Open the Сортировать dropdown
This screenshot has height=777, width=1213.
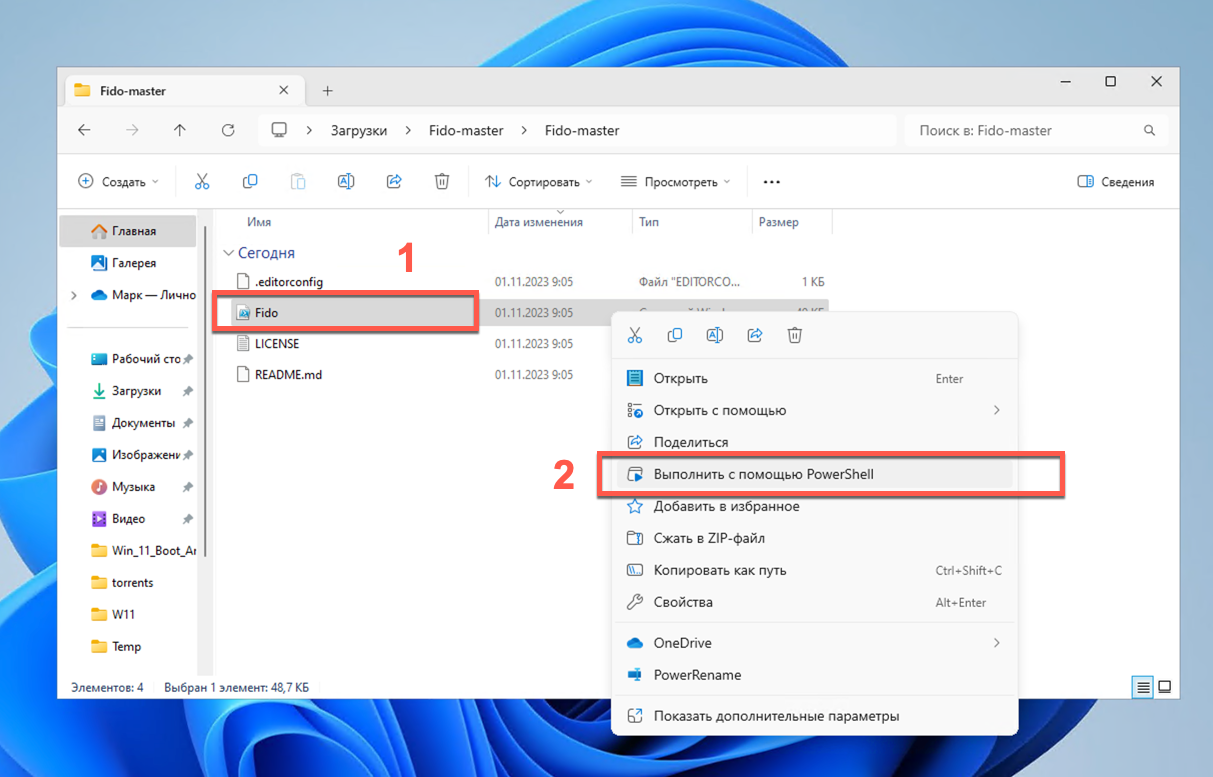point(538,182)
